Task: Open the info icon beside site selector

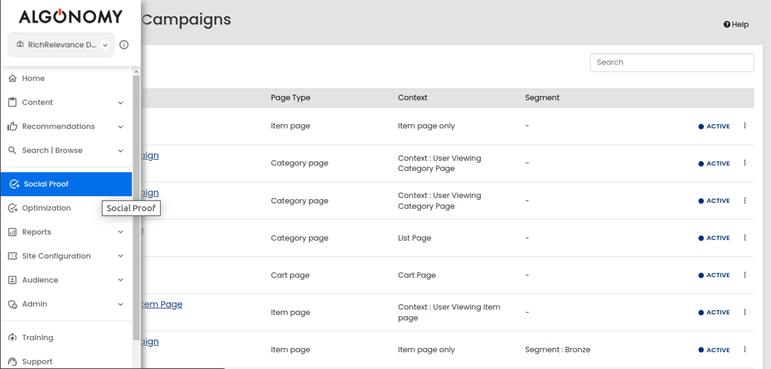Action: pyautogui.click(x=124, y=45)
